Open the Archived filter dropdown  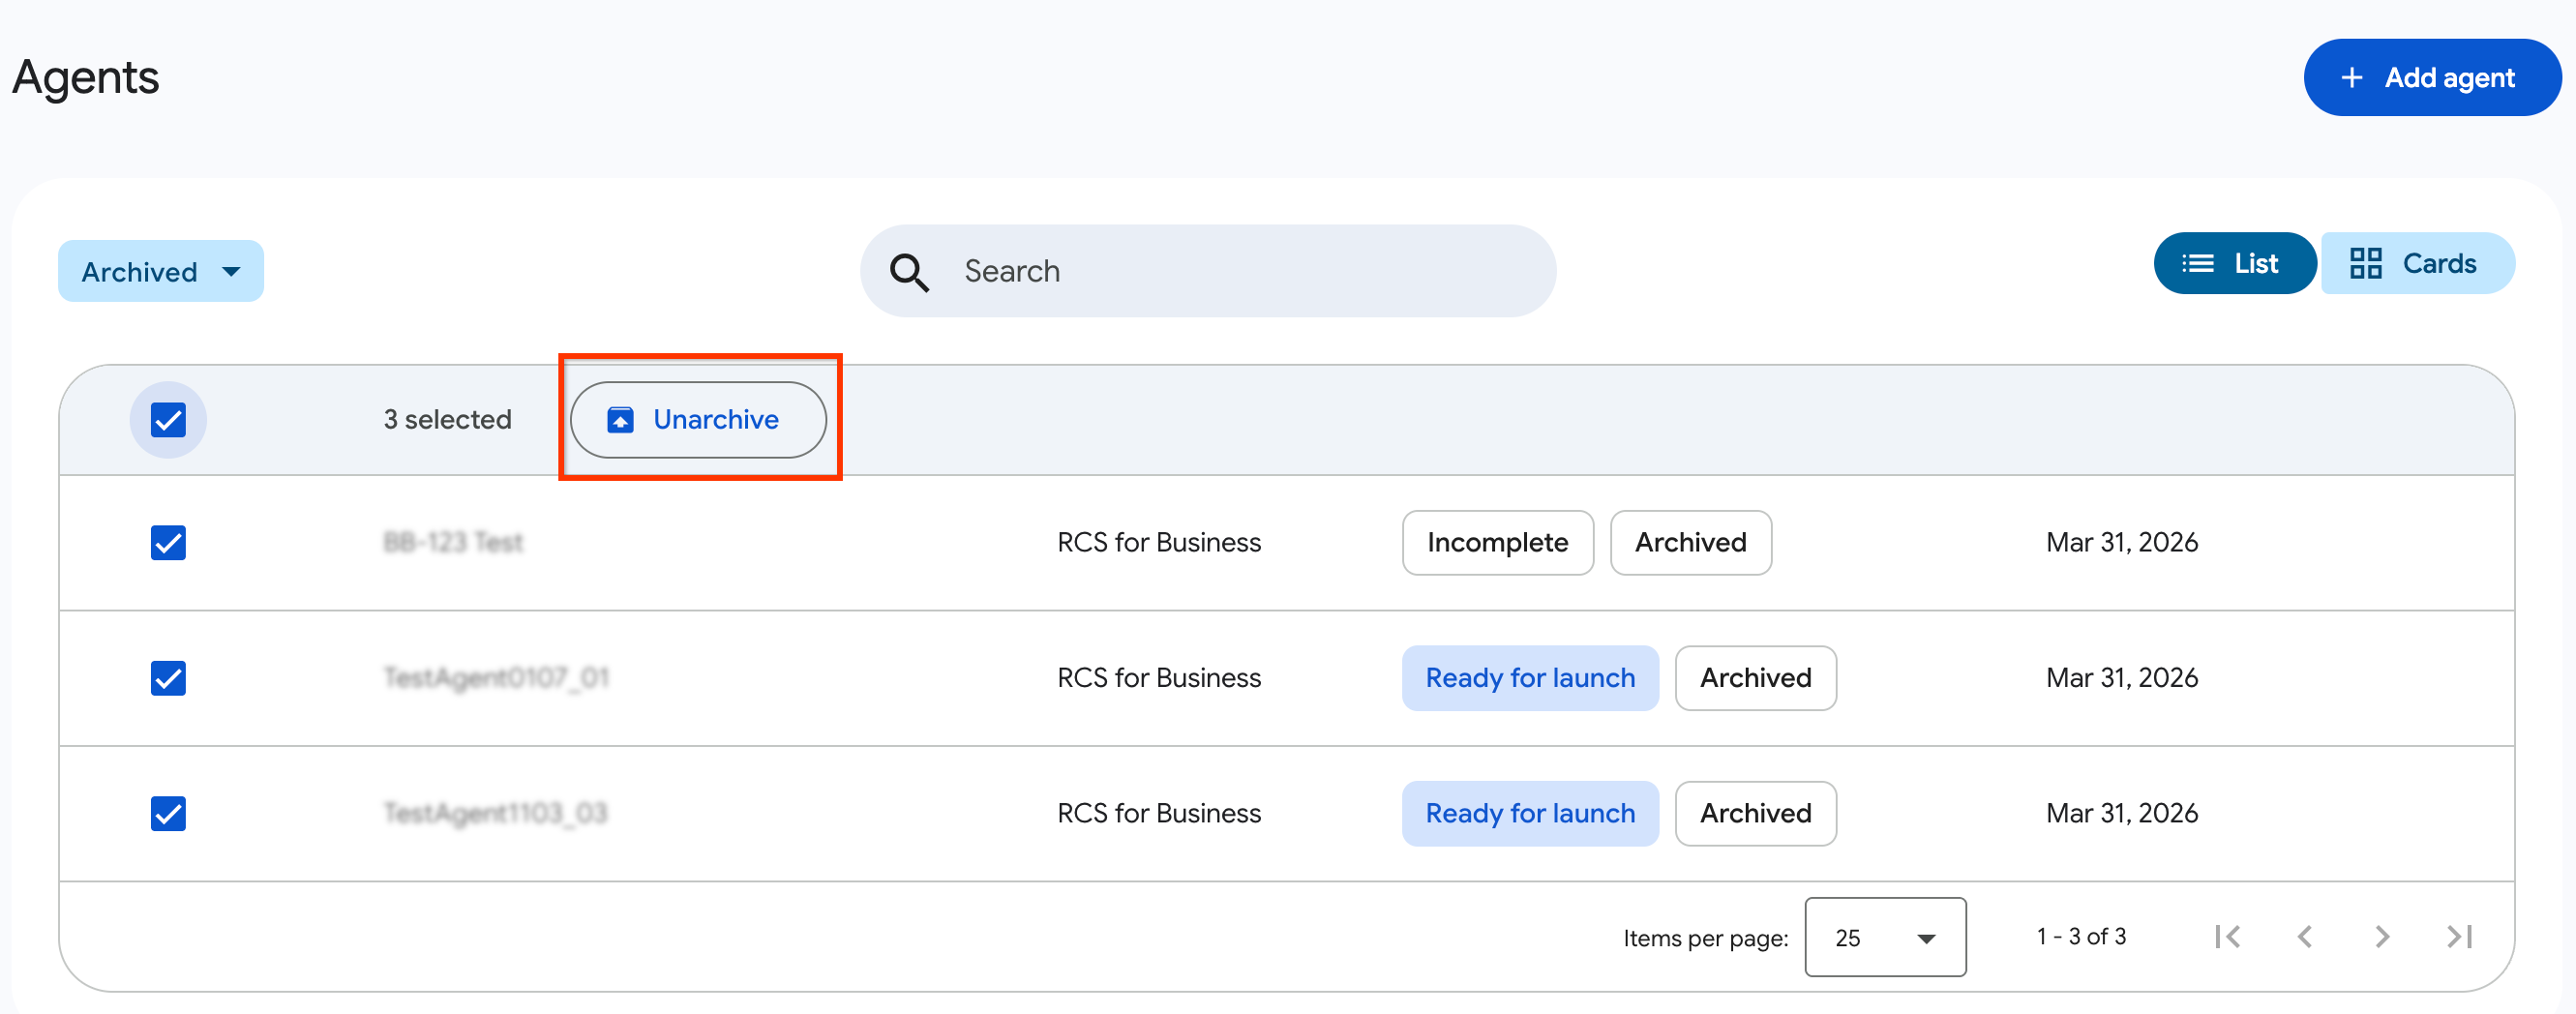(160, 270)
